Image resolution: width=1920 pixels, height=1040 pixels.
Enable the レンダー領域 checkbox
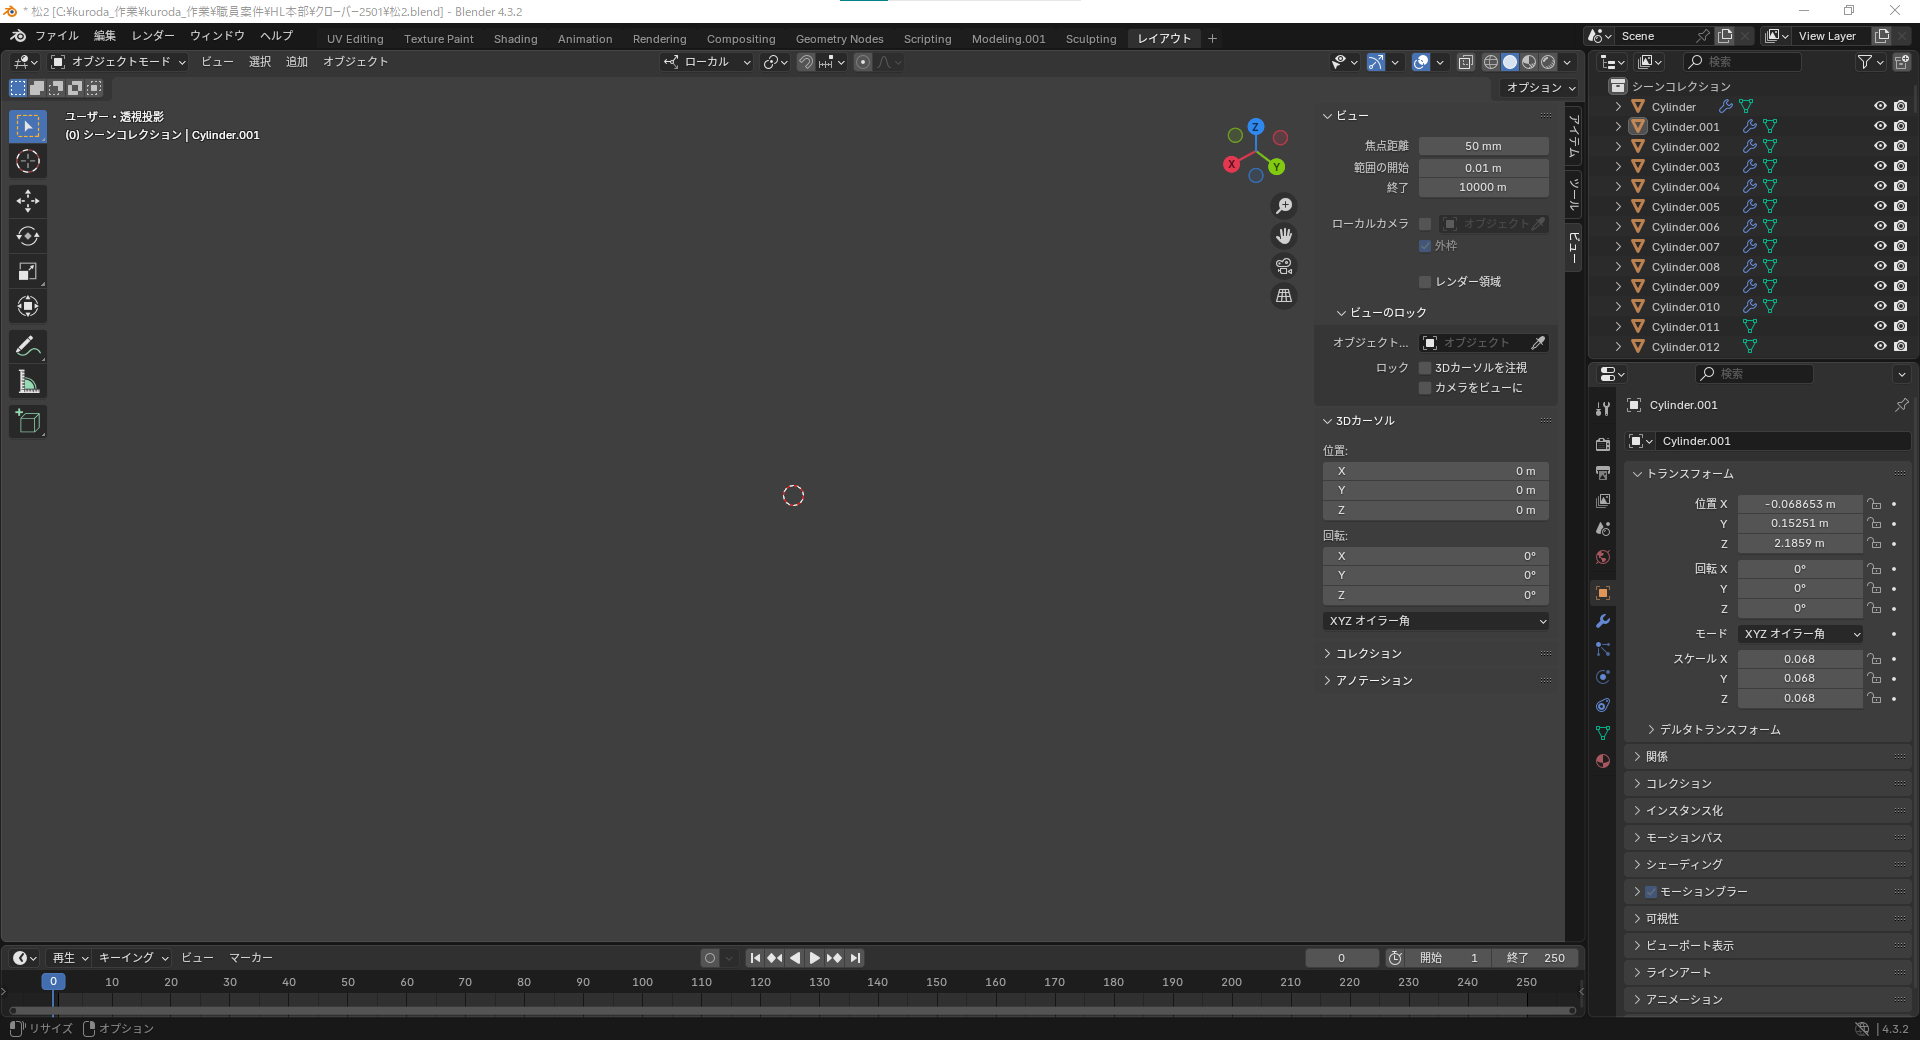(1425, 282)
